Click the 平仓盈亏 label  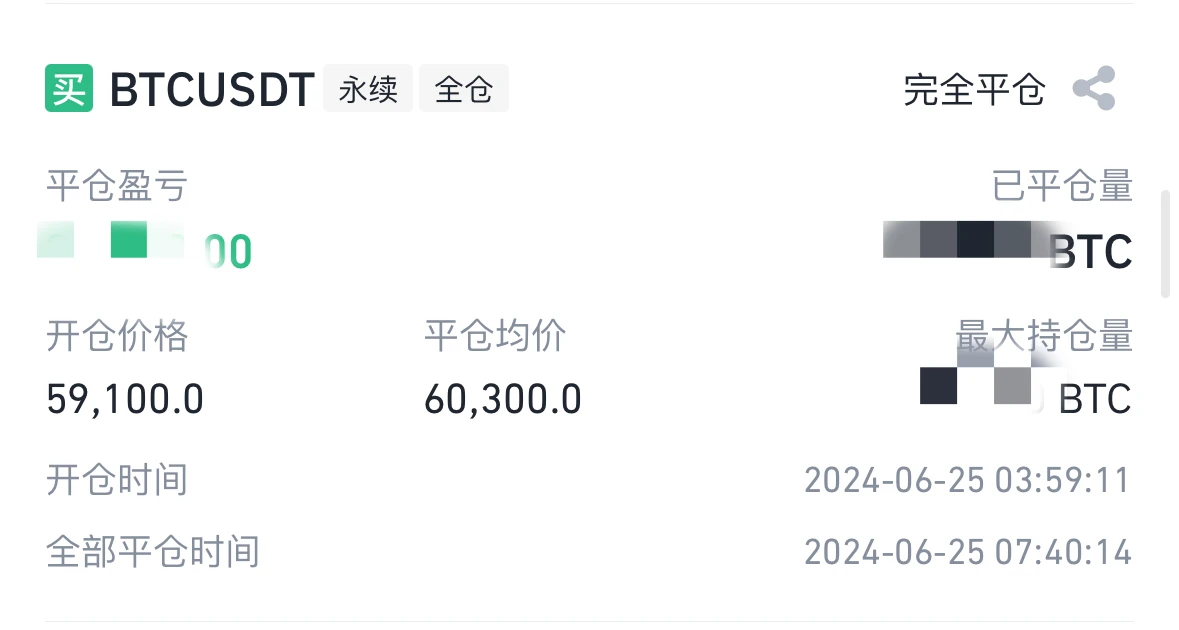coord(117,186)
